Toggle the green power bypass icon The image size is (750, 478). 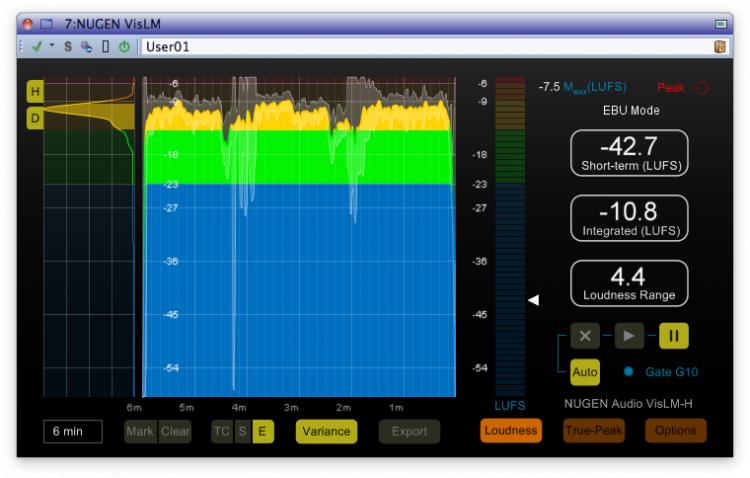click(124, 46)
